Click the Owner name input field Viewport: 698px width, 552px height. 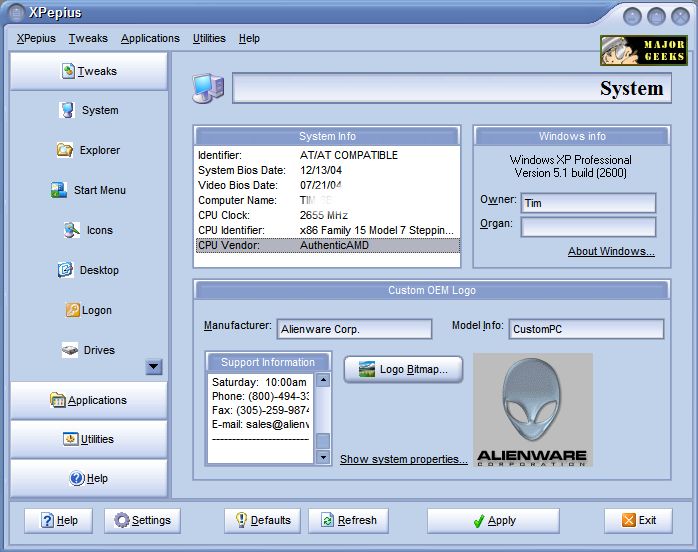click(587, 203)
